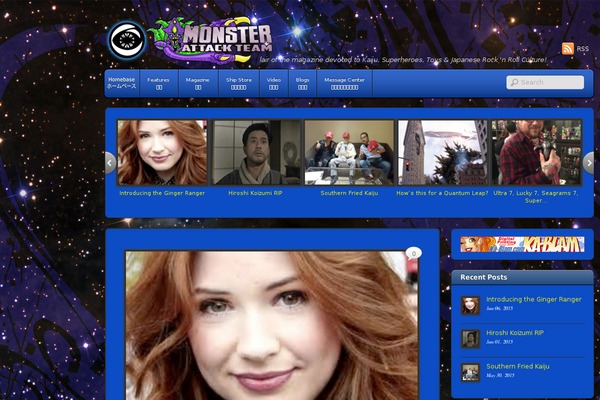Click caption 'Ultra 7, Lucky 7, Seagrams 7'
This screenshot has width=600, height=400.
536,197
